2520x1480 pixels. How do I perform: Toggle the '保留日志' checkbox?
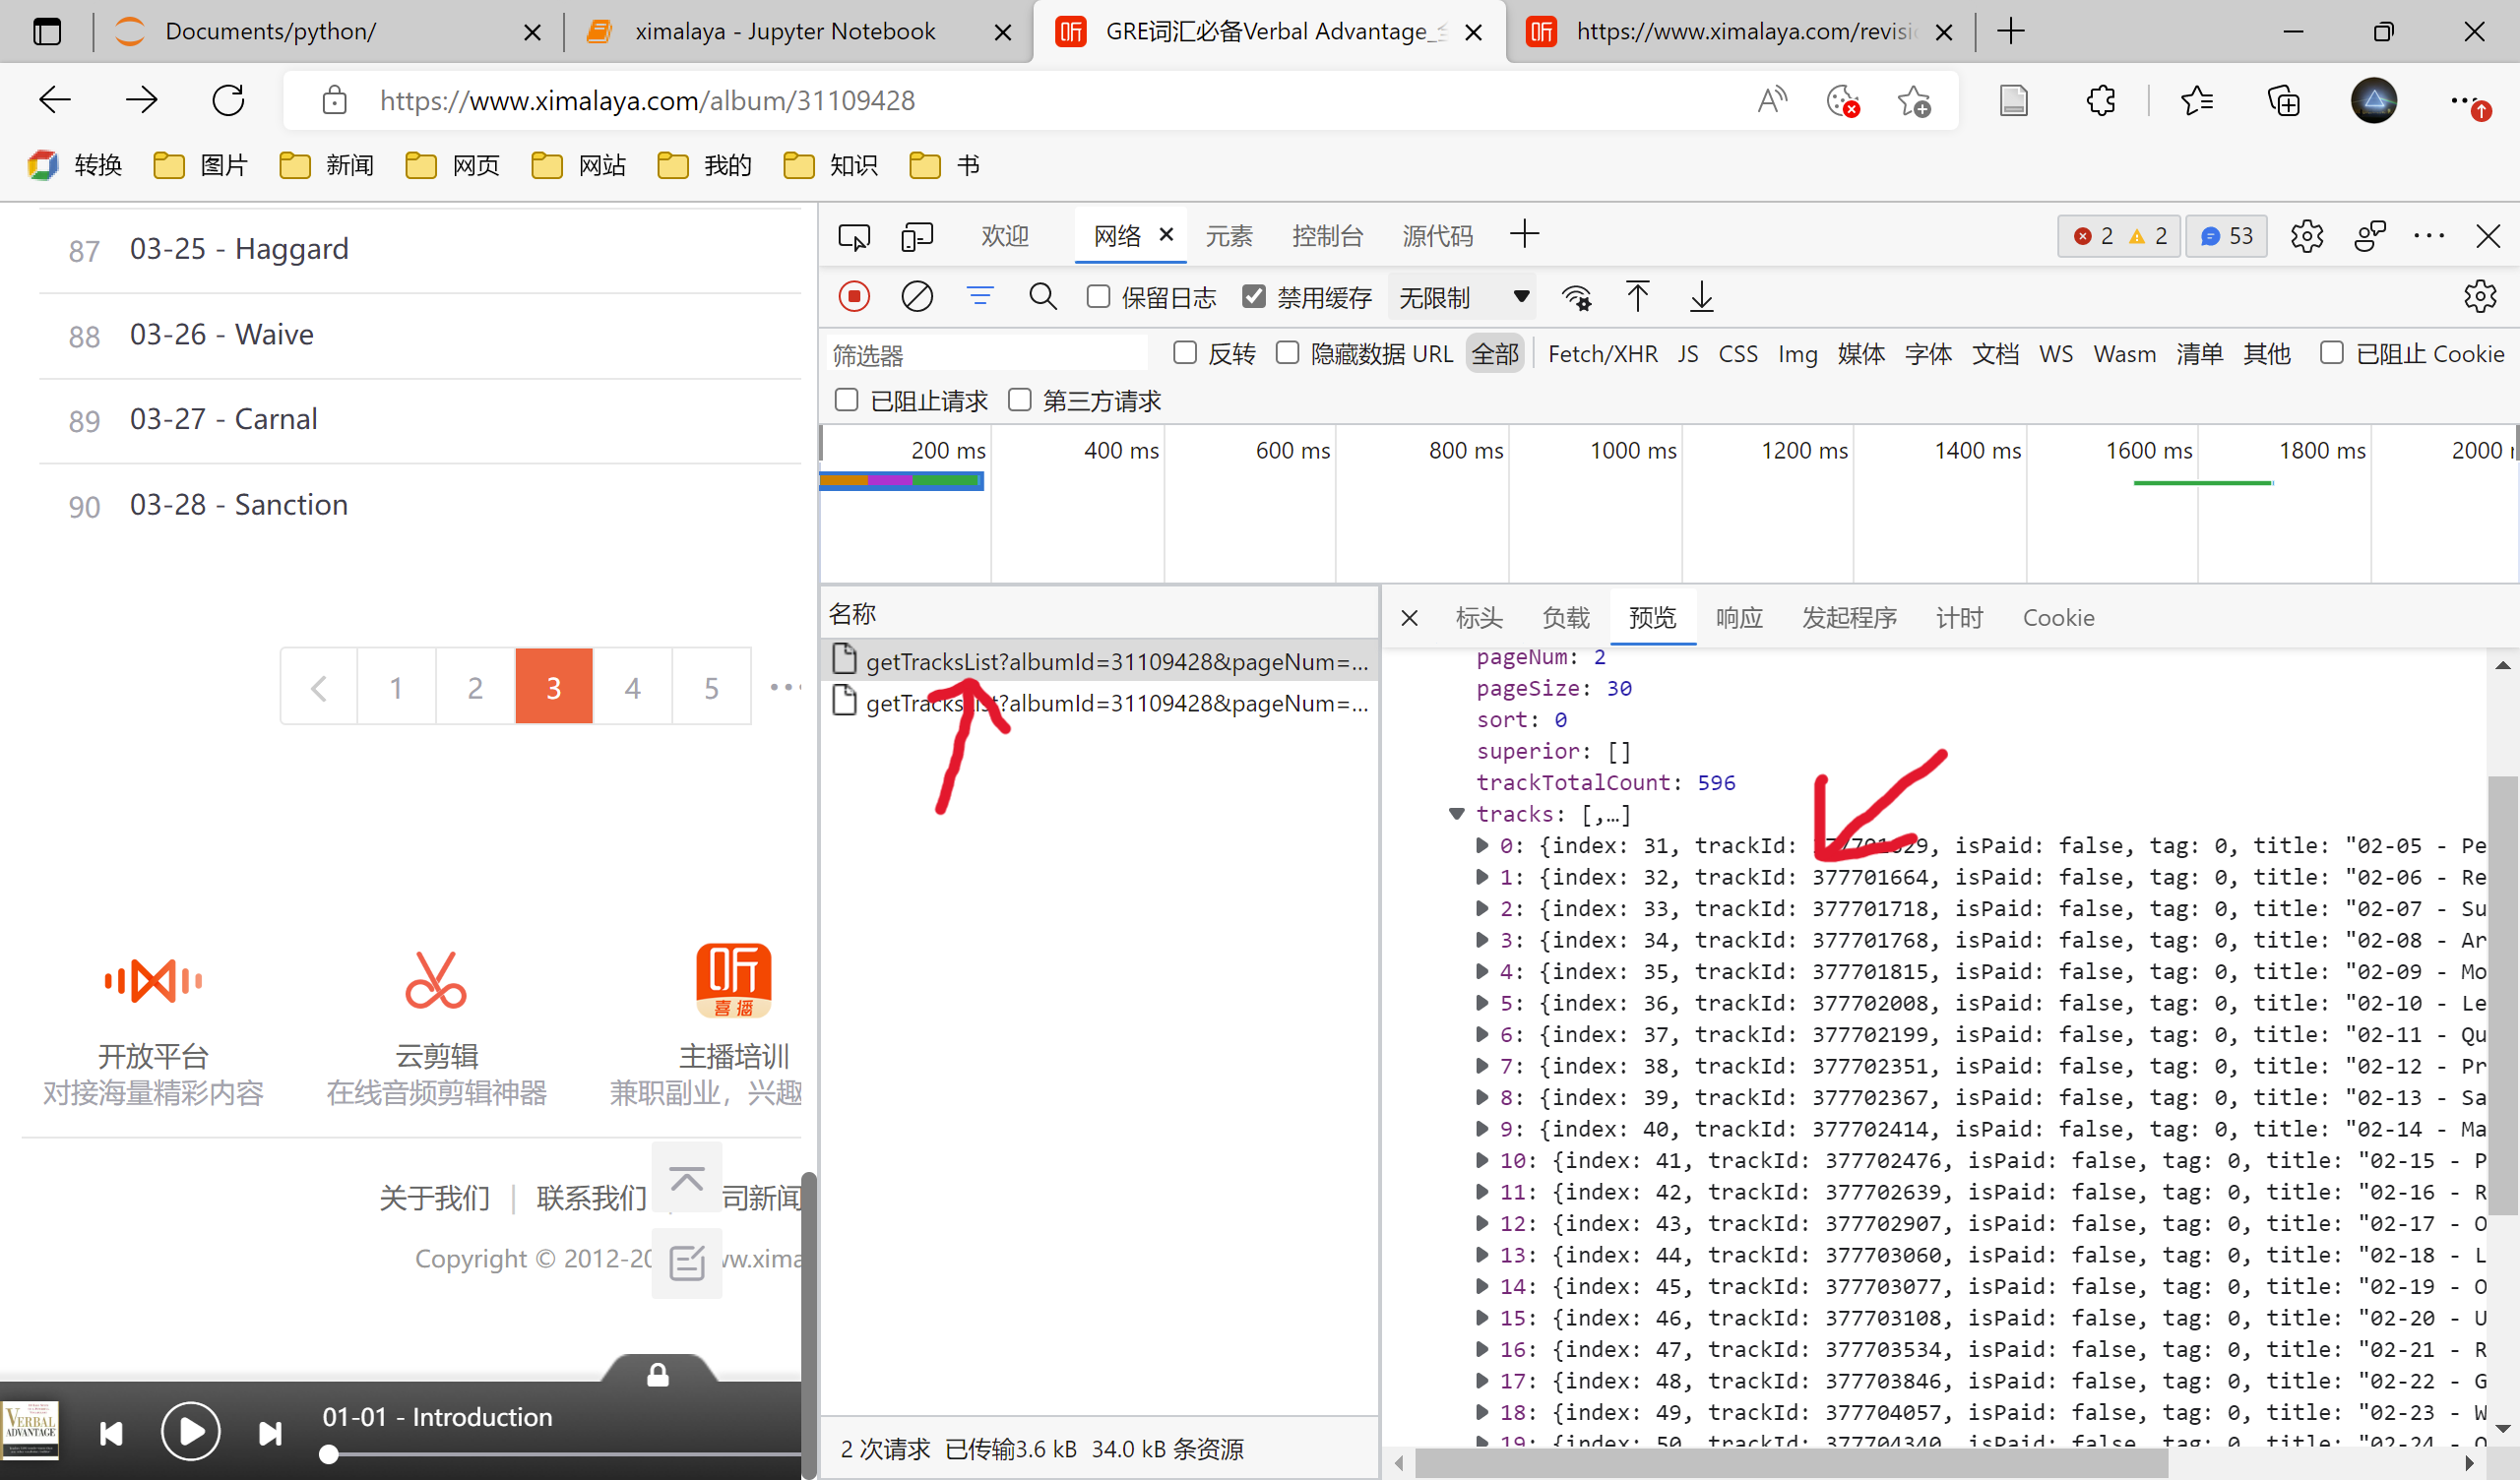coord(1097,298)
